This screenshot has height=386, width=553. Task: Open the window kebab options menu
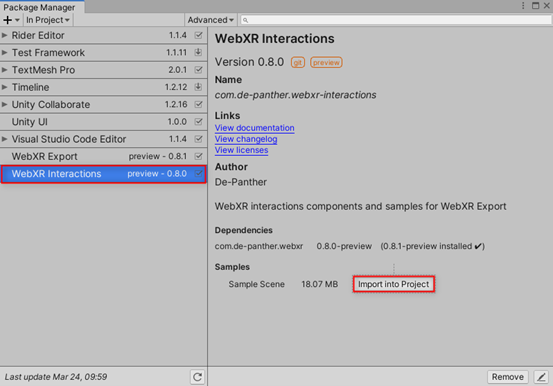[523, 5]
